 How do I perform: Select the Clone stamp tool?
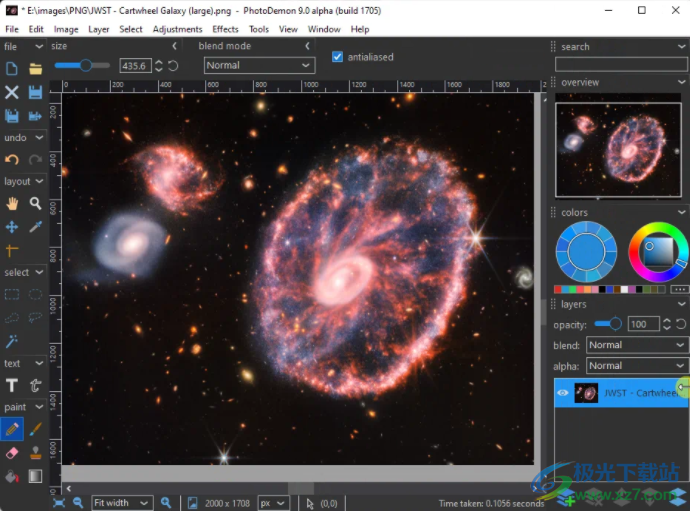pos(35,452)
